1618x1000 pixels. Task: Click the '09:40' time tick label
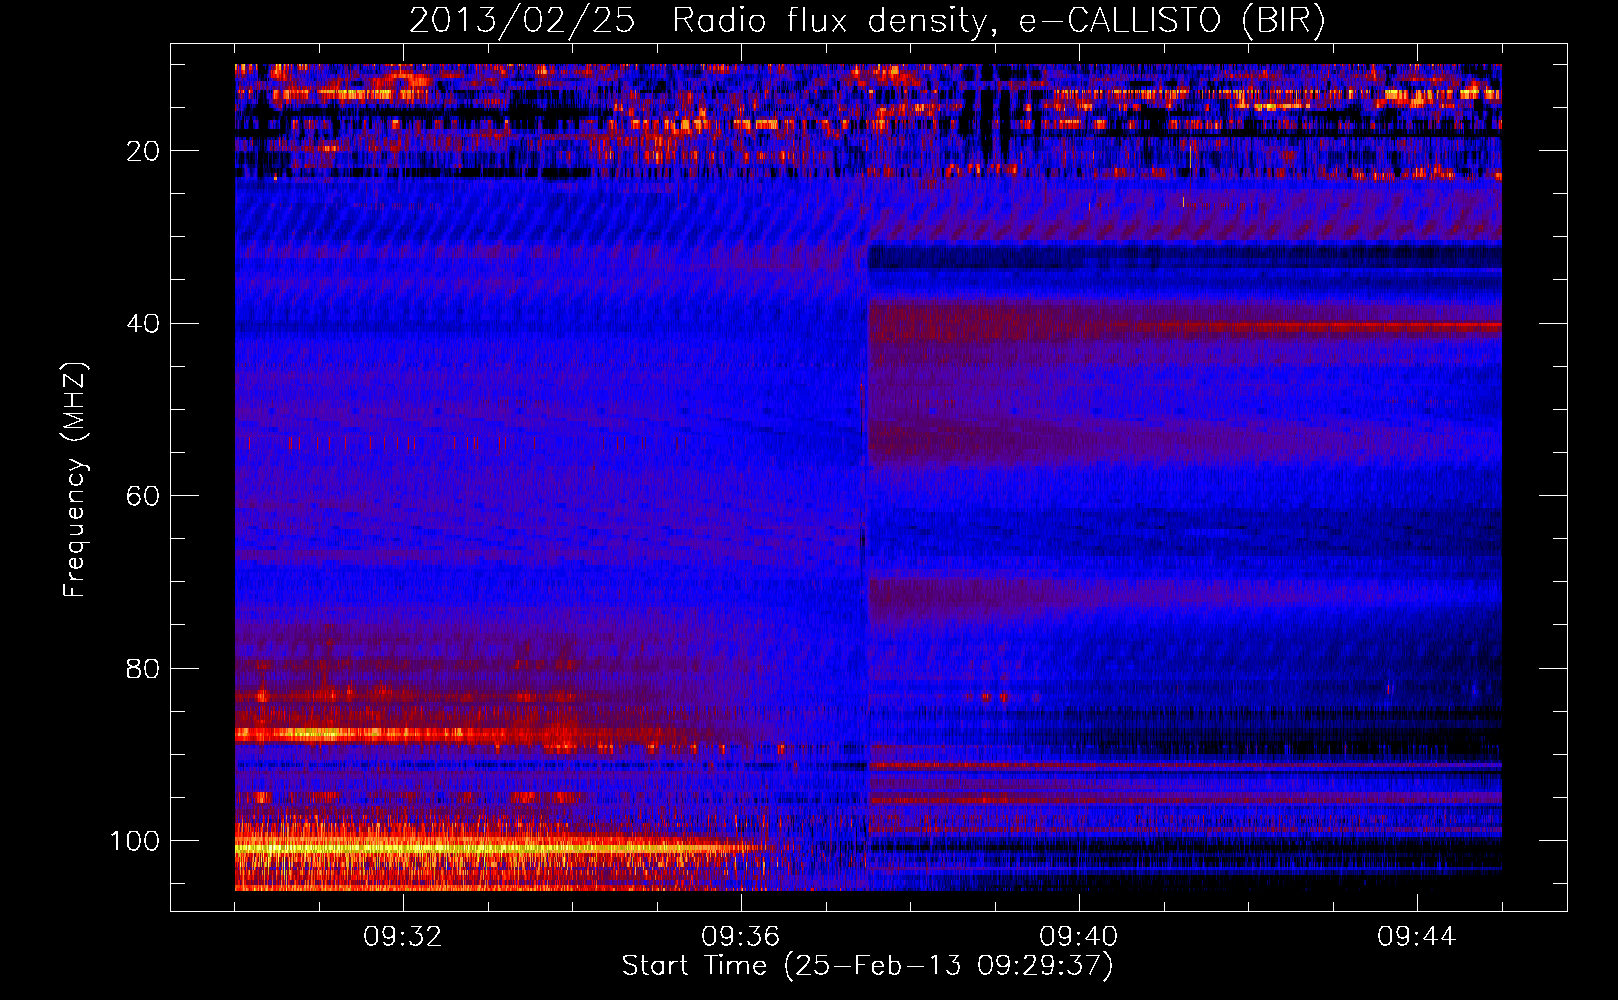click(x=1079, y=937)
